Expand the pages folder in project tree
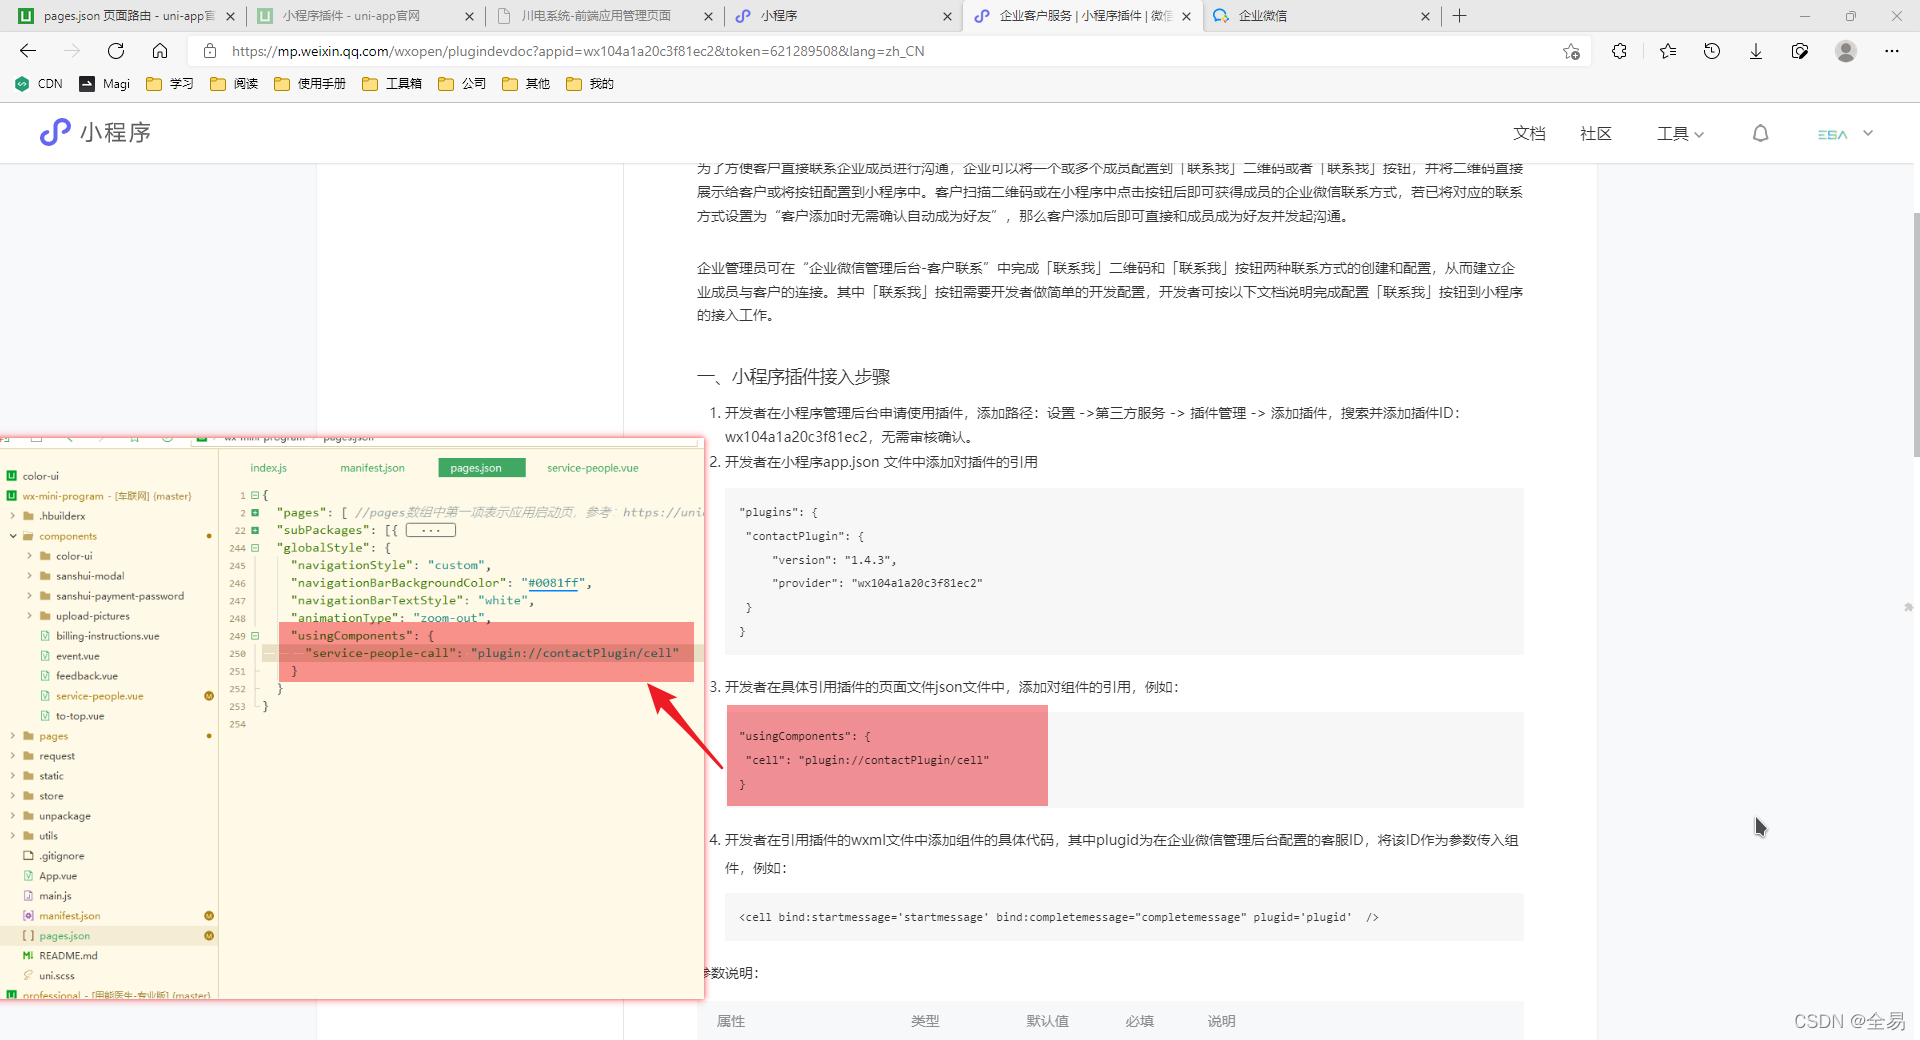1920x1040 pixels. [x=13, y=736]
